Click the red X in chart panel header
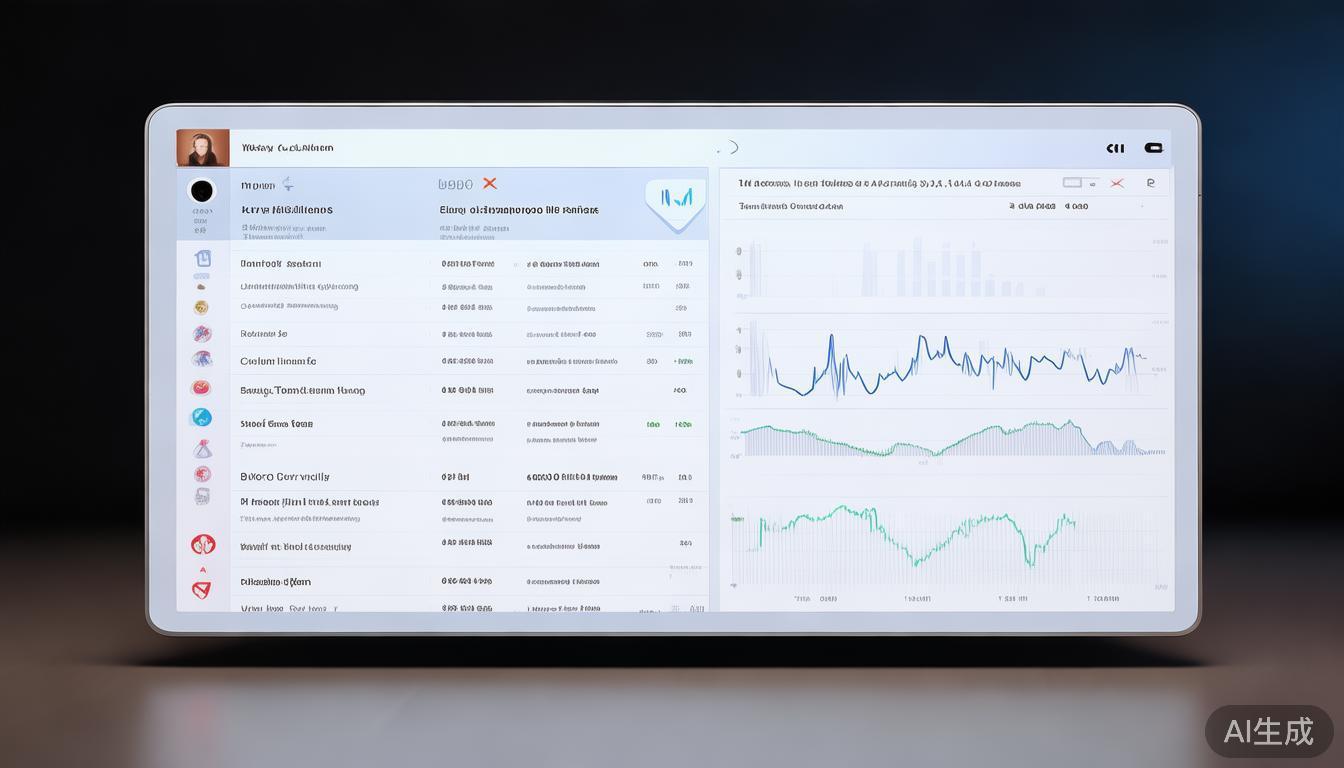1344x768 pixels. 1117,183
